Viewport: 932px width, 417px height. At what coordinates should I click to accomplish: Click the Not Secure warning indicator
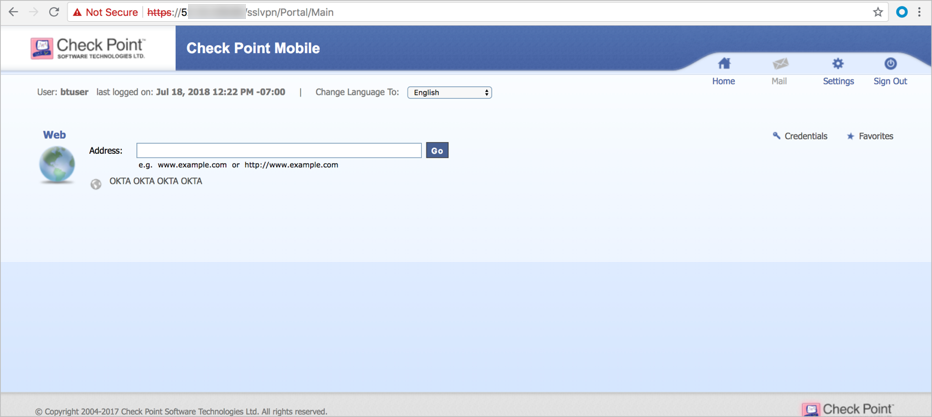click(x=105, y=12)
